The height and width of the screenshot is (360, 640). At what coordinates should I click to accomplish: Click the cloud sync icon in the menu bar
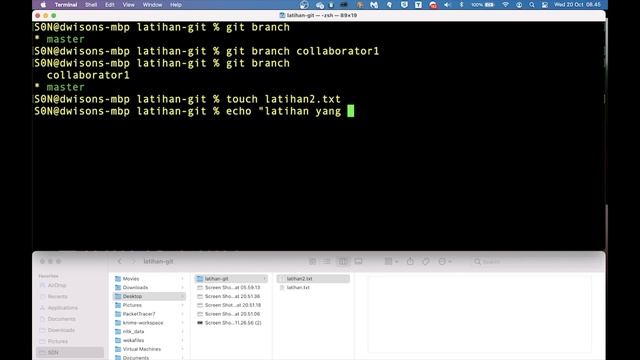pyautogui.click(x=320, y=5)
